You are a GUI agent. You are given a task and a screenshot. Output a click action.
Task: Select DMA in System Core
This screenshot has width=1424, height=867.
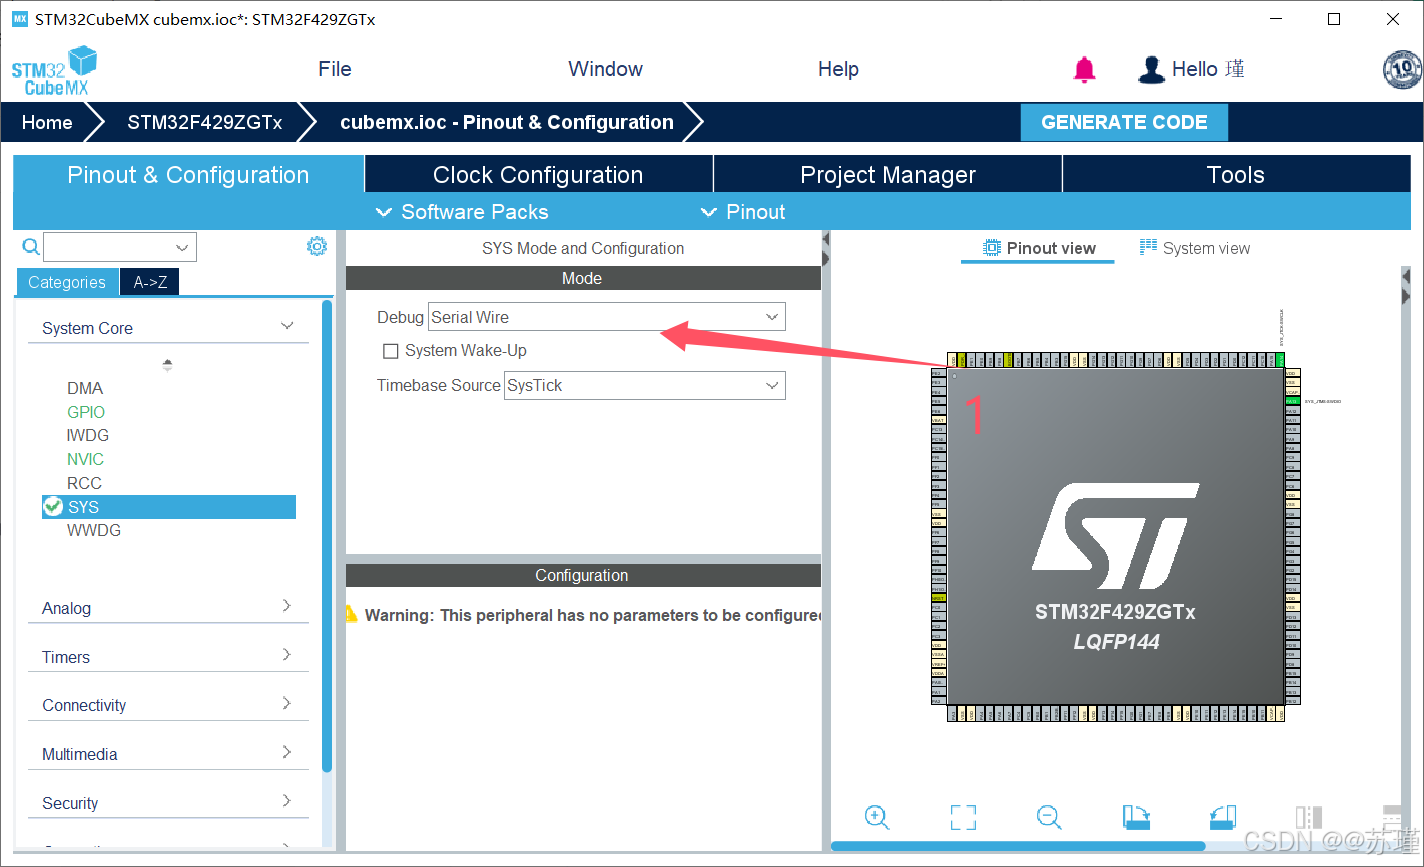point(85,388)
